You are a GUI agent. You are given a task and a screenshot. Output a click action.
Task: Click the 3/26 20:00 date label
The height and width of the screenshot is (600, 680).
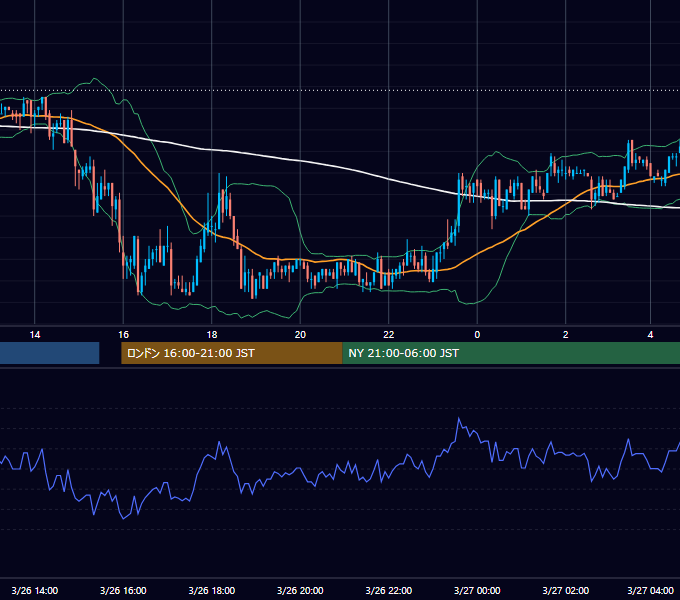pos(300,590)
